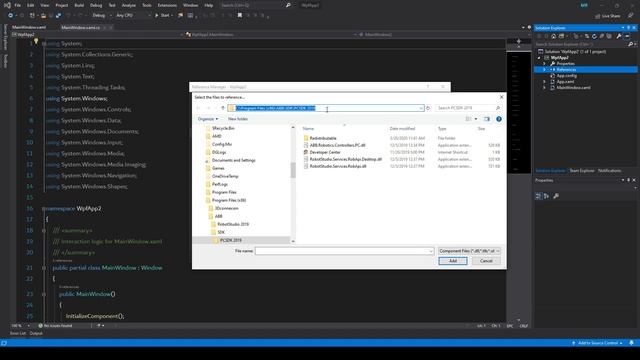
Task: Collapse the summary comment block
Action: [x=44, y=231]
